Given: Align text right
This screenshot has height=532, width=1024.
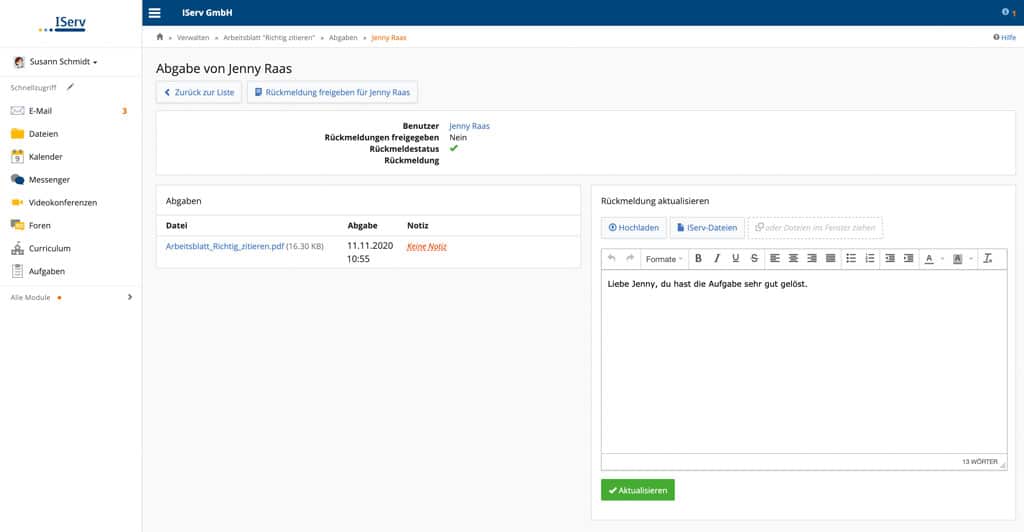Looking at the screenshot, I should click(x=812, y=258).
